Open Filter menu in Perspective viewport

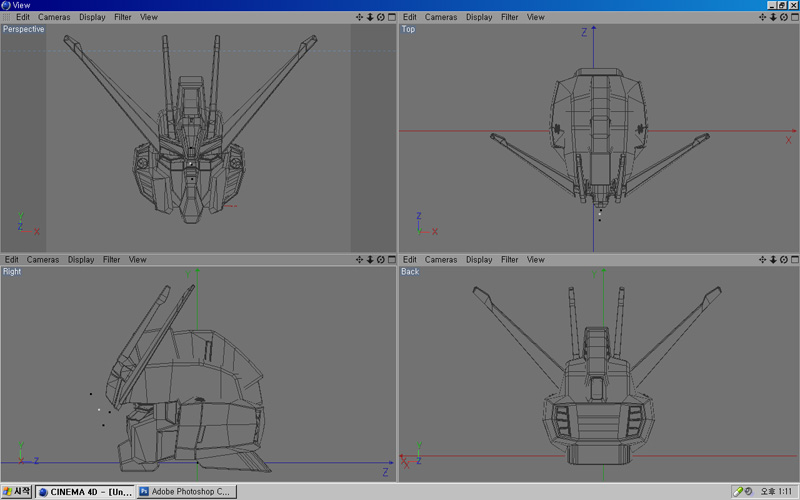click(x=122, y=17)
